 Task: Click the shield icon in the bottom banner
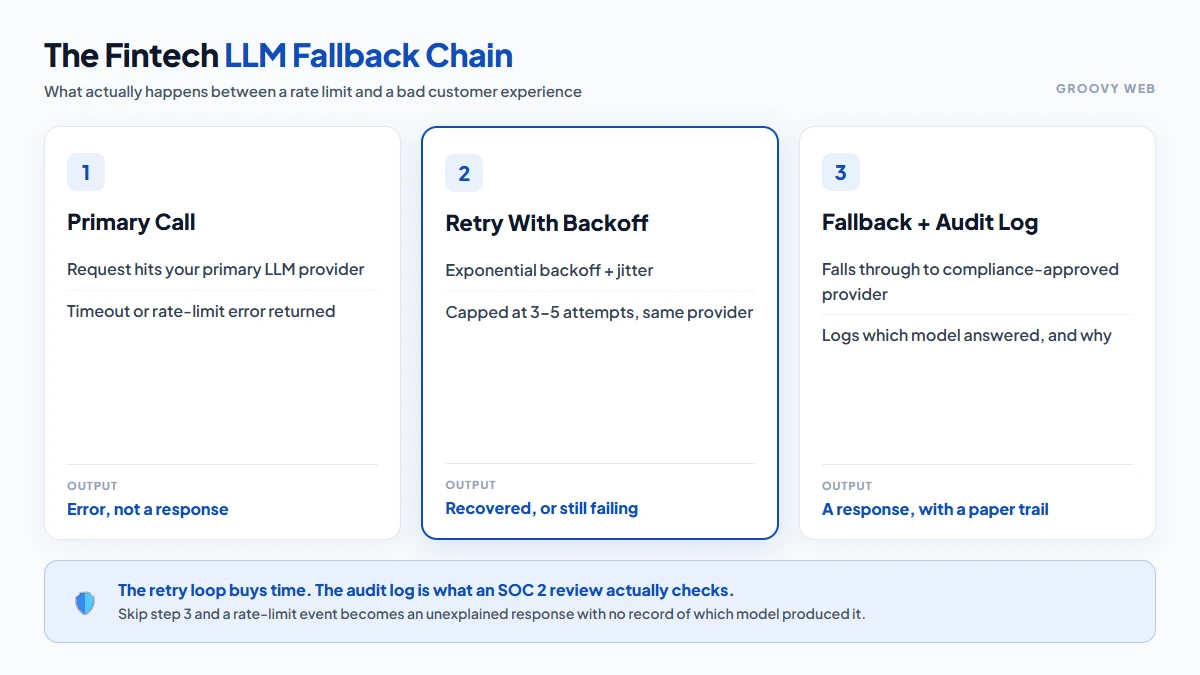point(85,602)
